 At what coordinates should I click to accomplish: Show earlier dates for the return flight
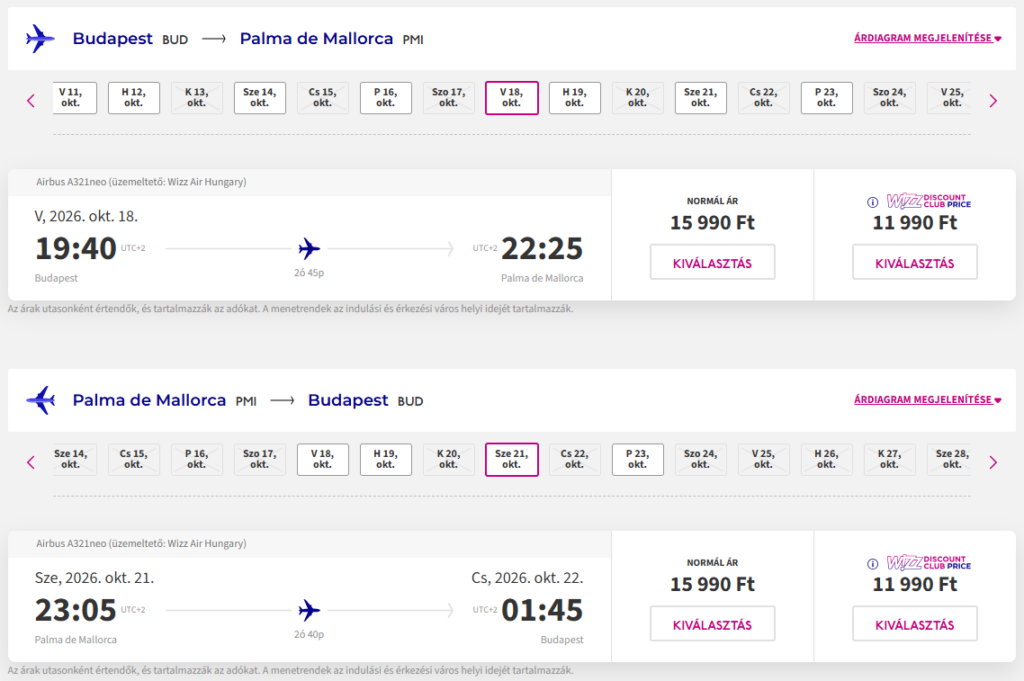31,462
